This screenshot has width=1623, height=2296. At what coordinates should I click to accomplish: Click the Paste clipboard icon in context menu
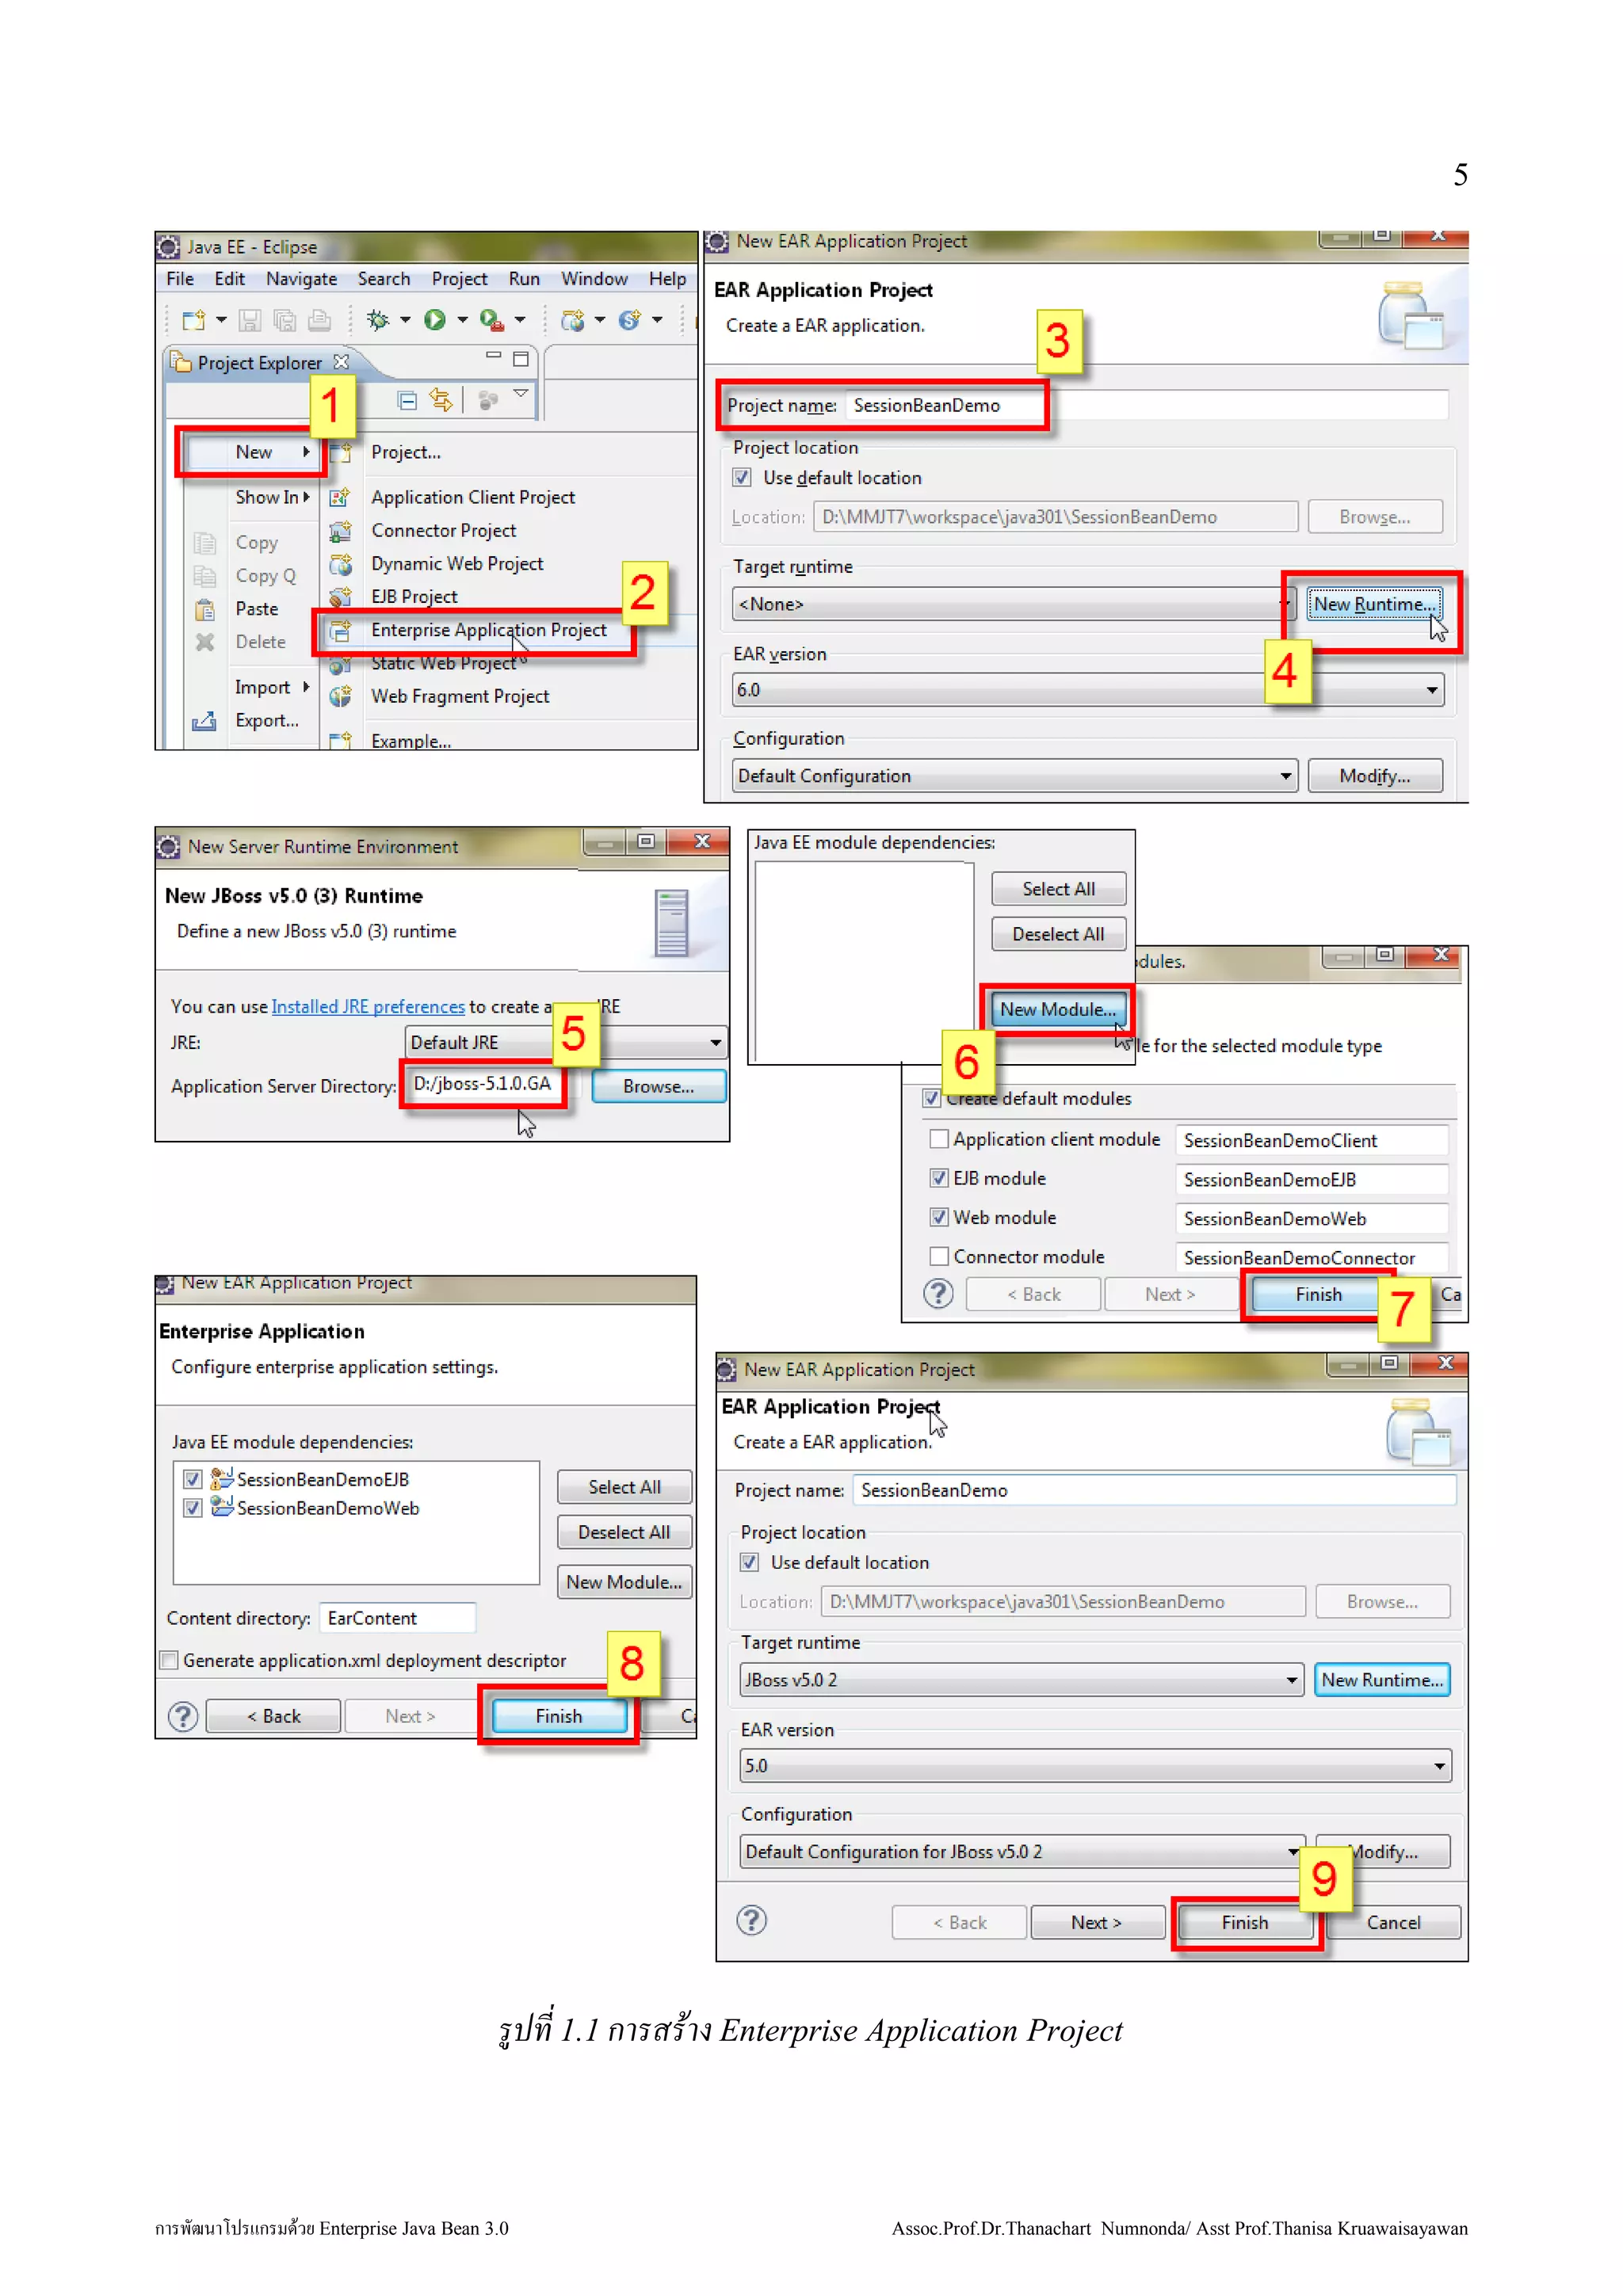pyautogui.click(x=205, y=609)
